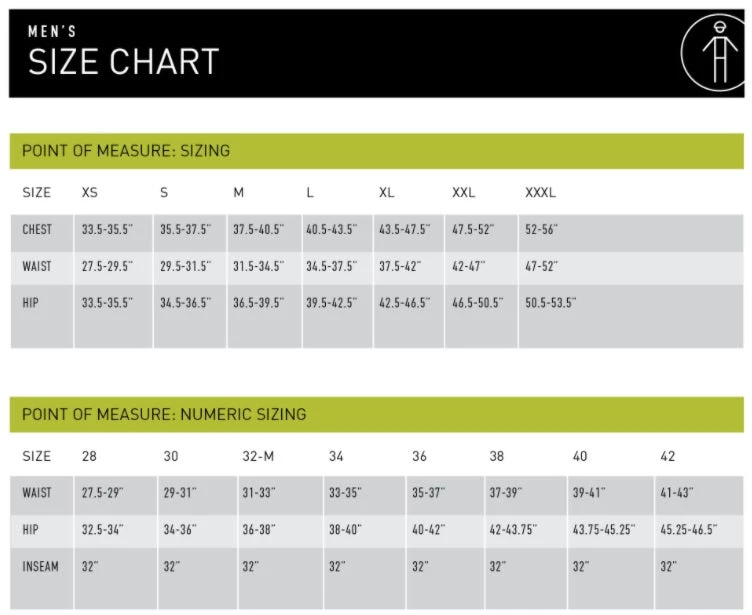Click the numeric size 42 column header
The width and height of the screenshot is (752, 615).
pos(668,456)
